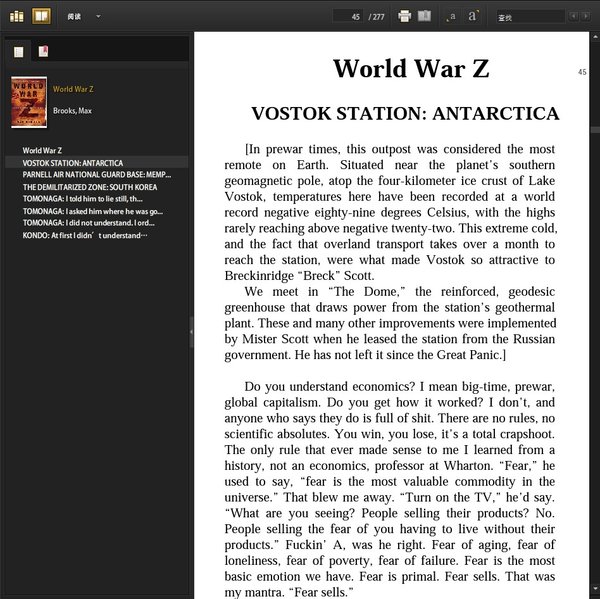Open TOMONAGA: I did not understand entry
Screen dimensions: 600x599
88,223
